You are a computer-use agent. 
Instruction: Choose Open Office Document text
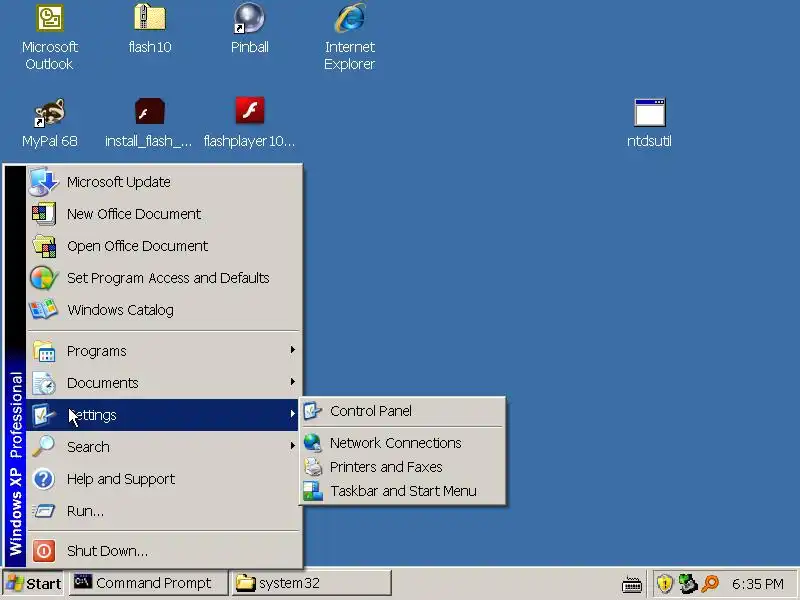tap(137, 246)
